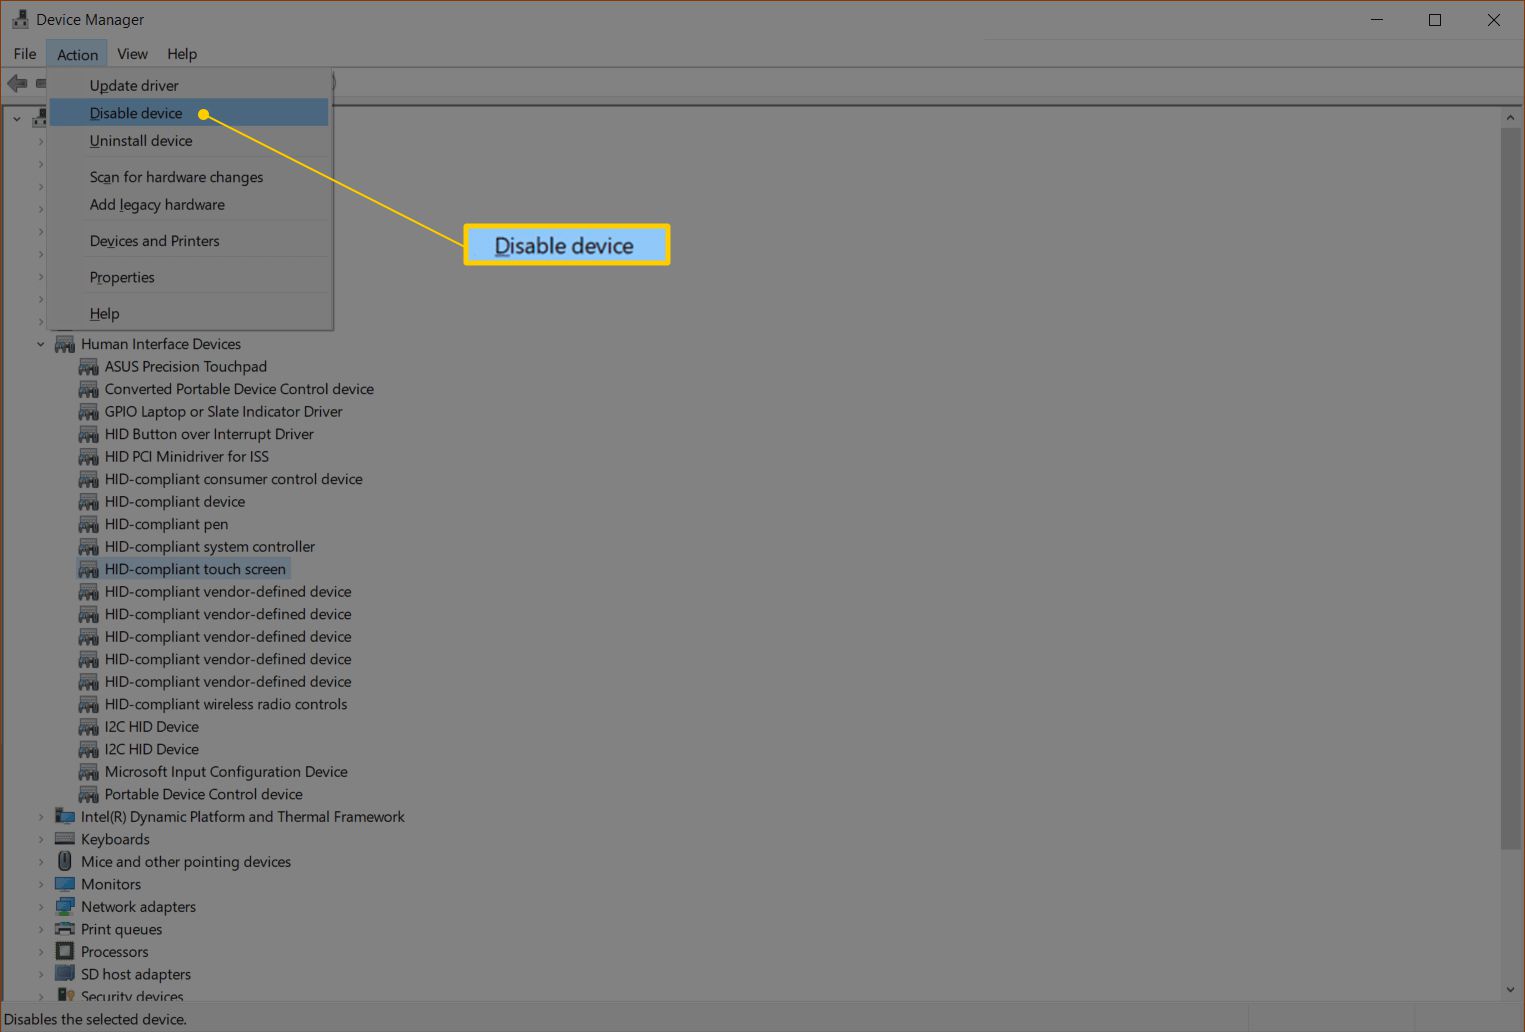Image resolution: width=1525 pixels, height=1032 pixels.
Task: Open the View menu
Action: tap(132, 54)
